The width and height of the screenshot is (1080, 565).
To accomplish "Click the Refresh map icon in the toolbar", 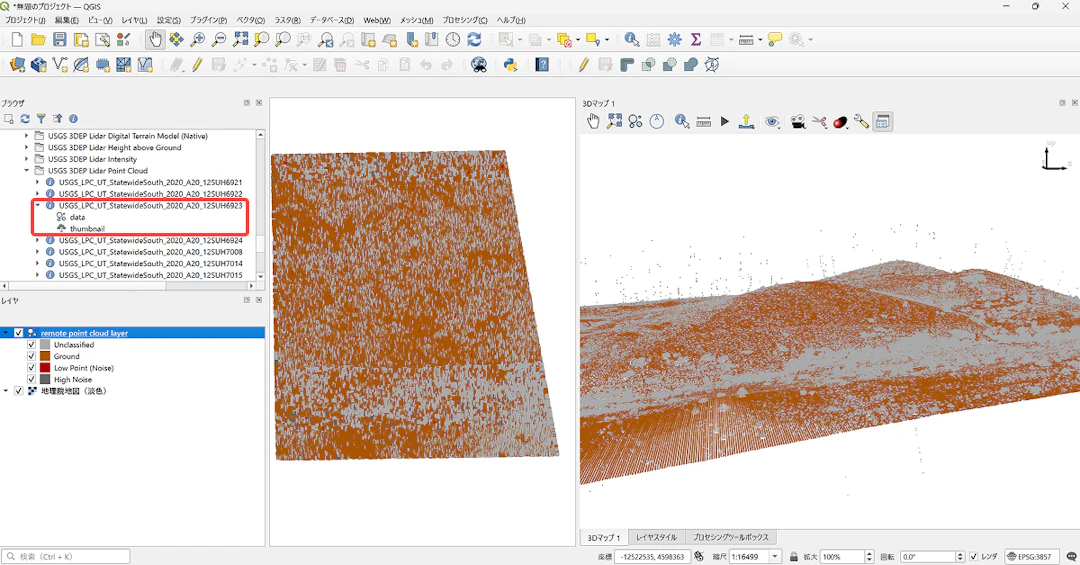I will click(x=474, y=40).
